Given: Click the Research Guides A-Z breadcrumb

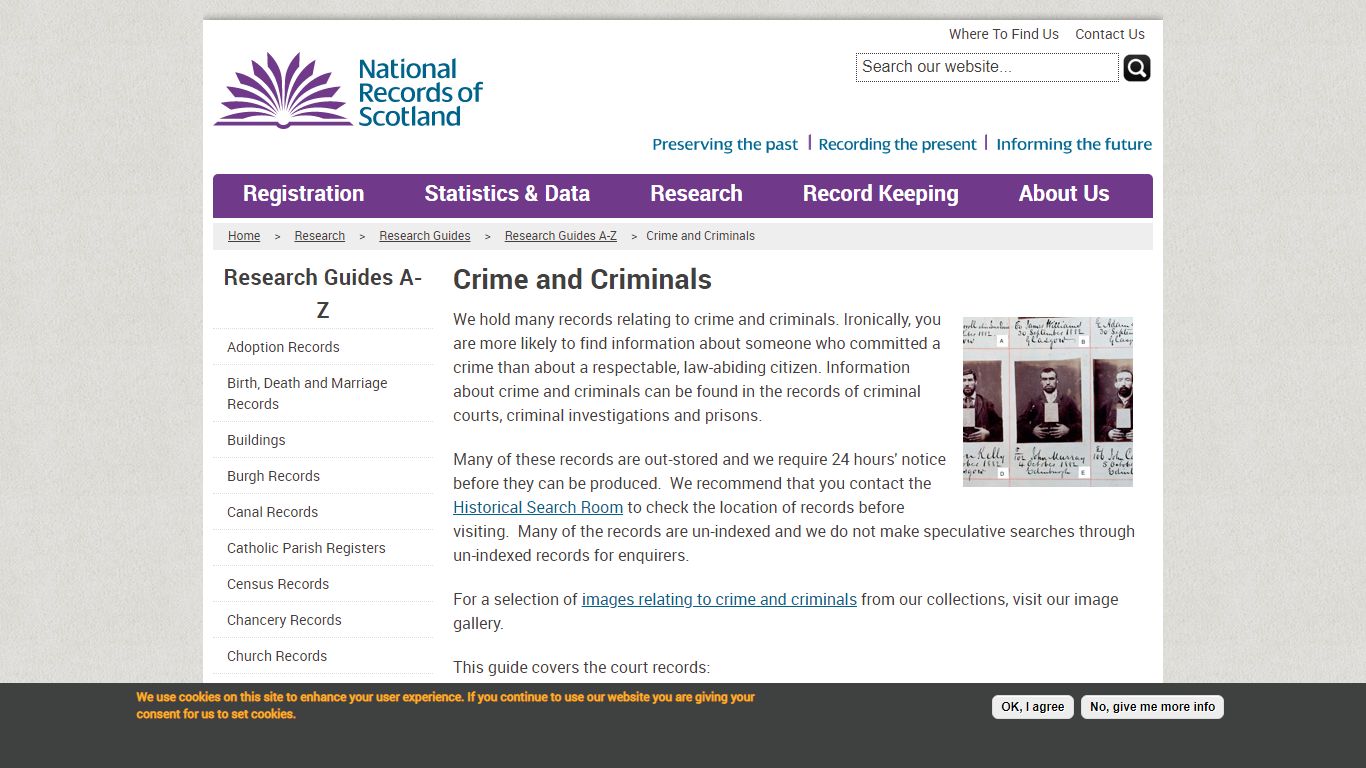Looking at the screenshot, I should pos(561,236).
